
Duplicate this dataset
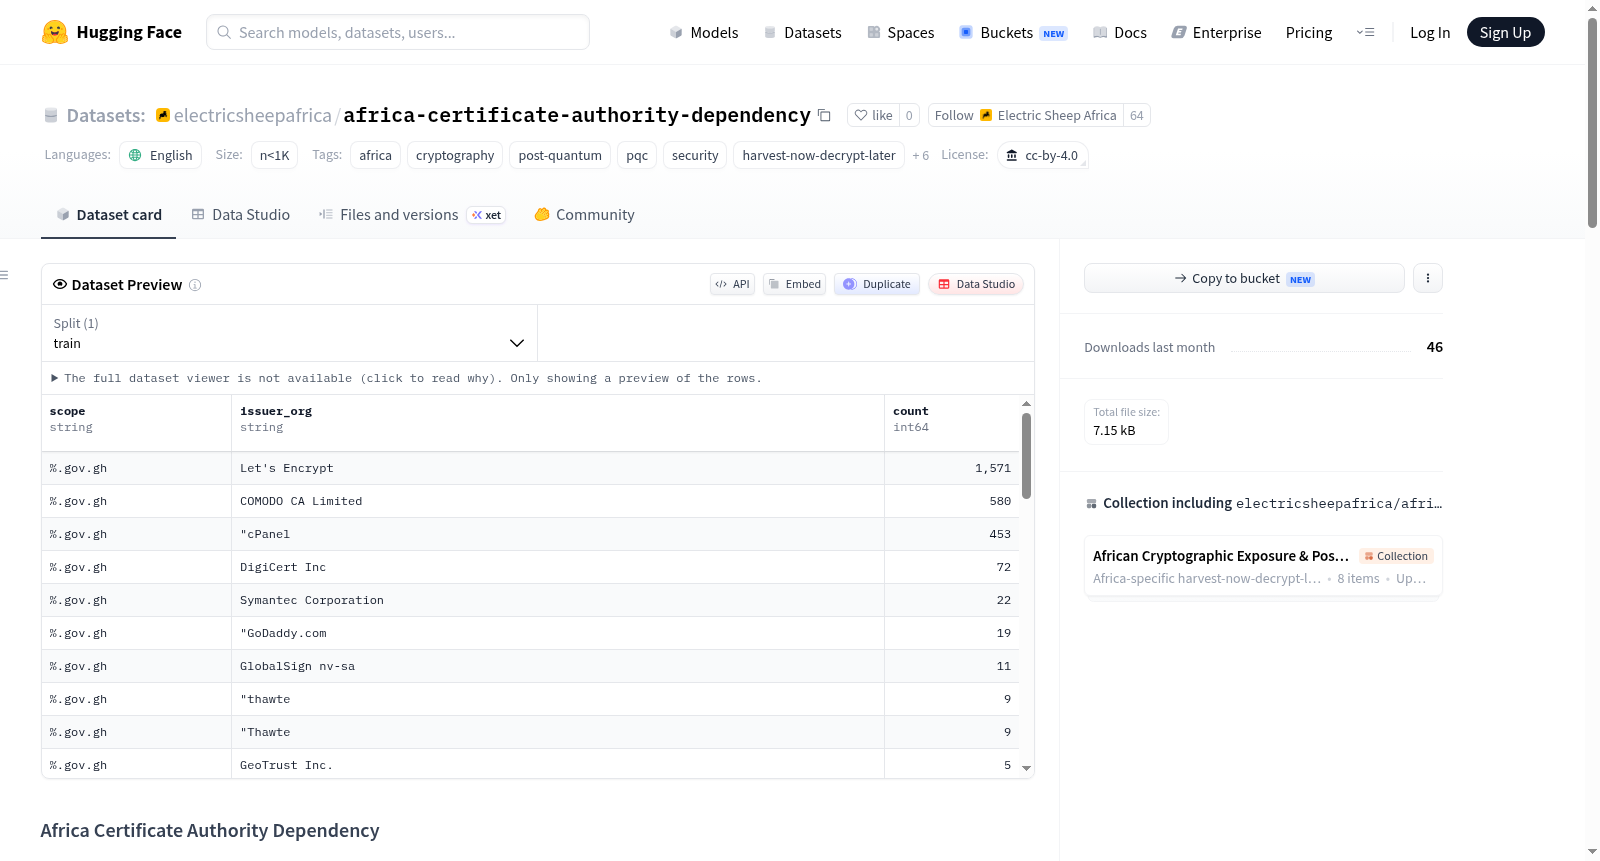point(877,284)
